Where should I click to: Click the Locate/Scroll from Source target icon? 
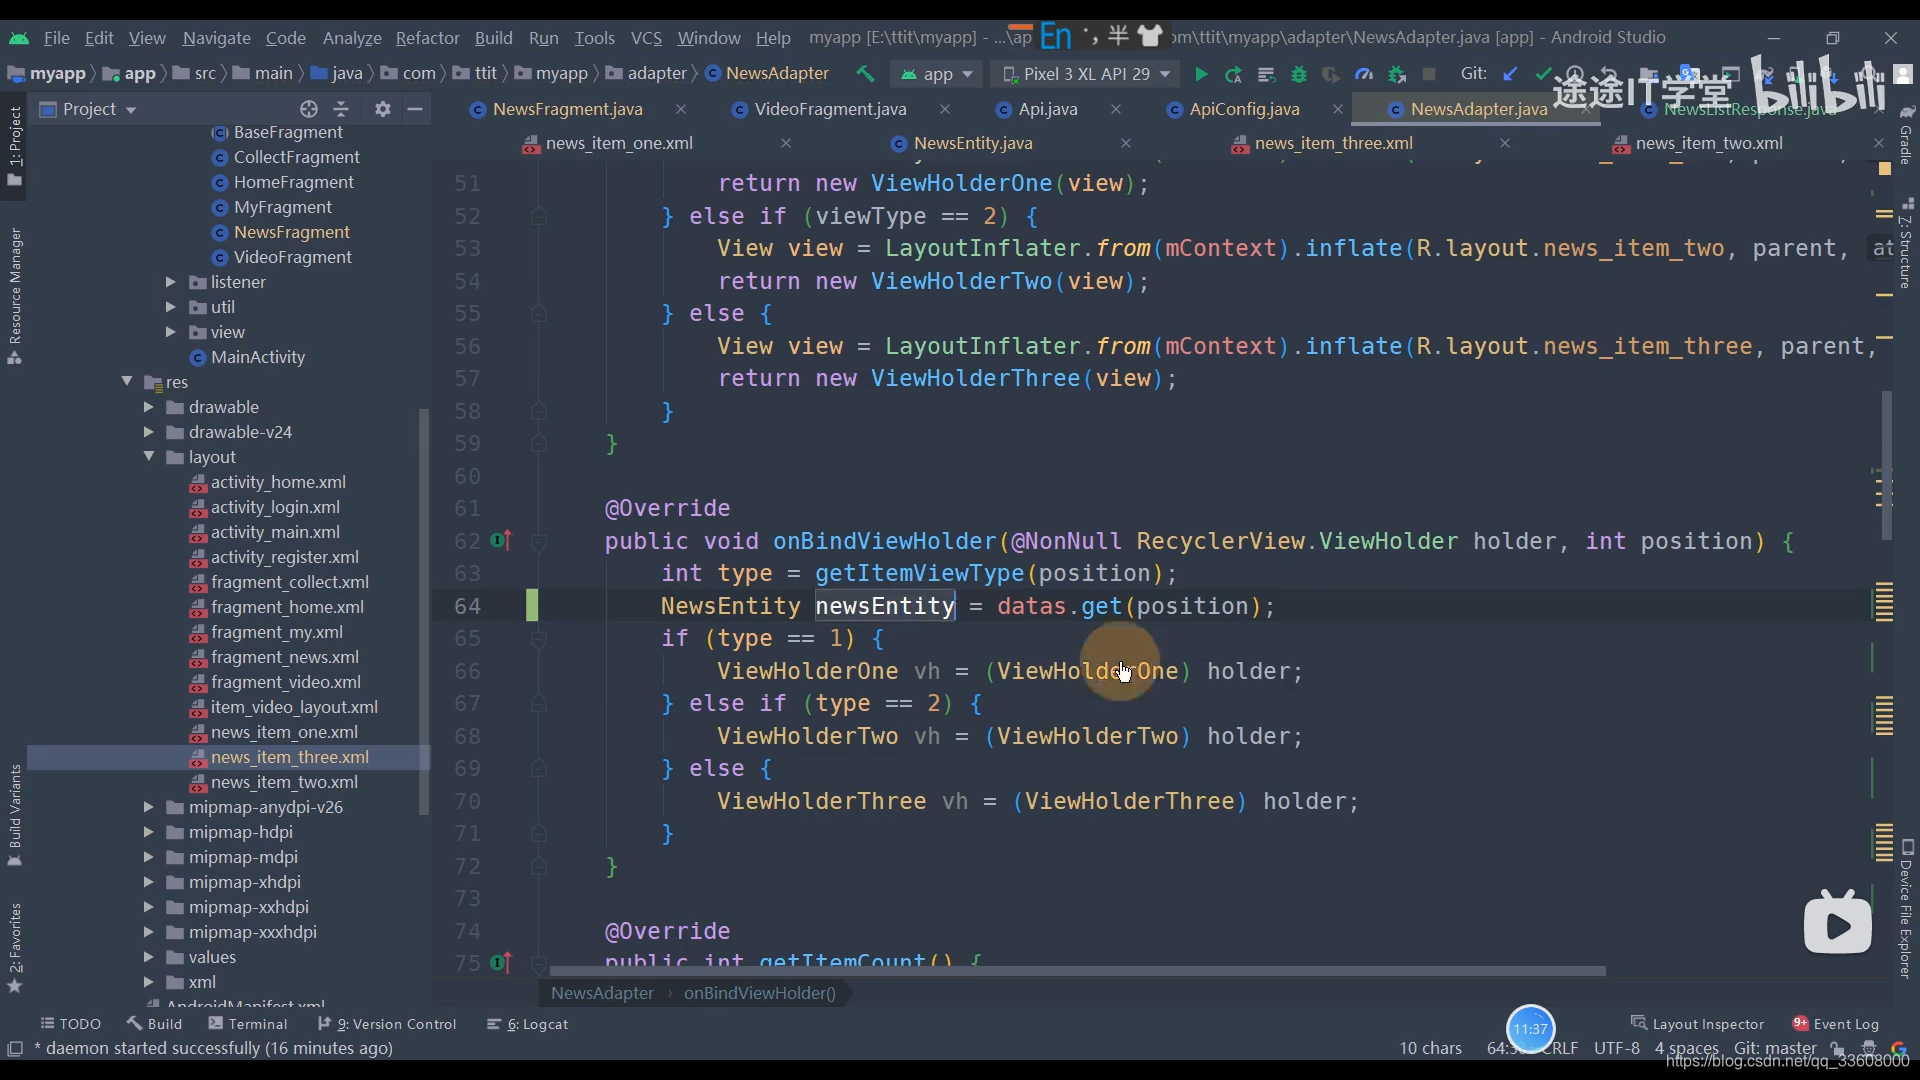pyautogui.click(x=309, y=109)
